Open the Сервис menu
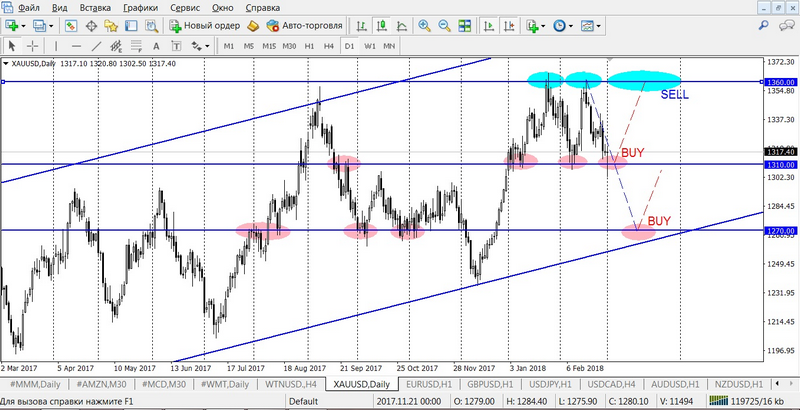The height and width of the screenshot is (410, 800). (x=184, y=7)
